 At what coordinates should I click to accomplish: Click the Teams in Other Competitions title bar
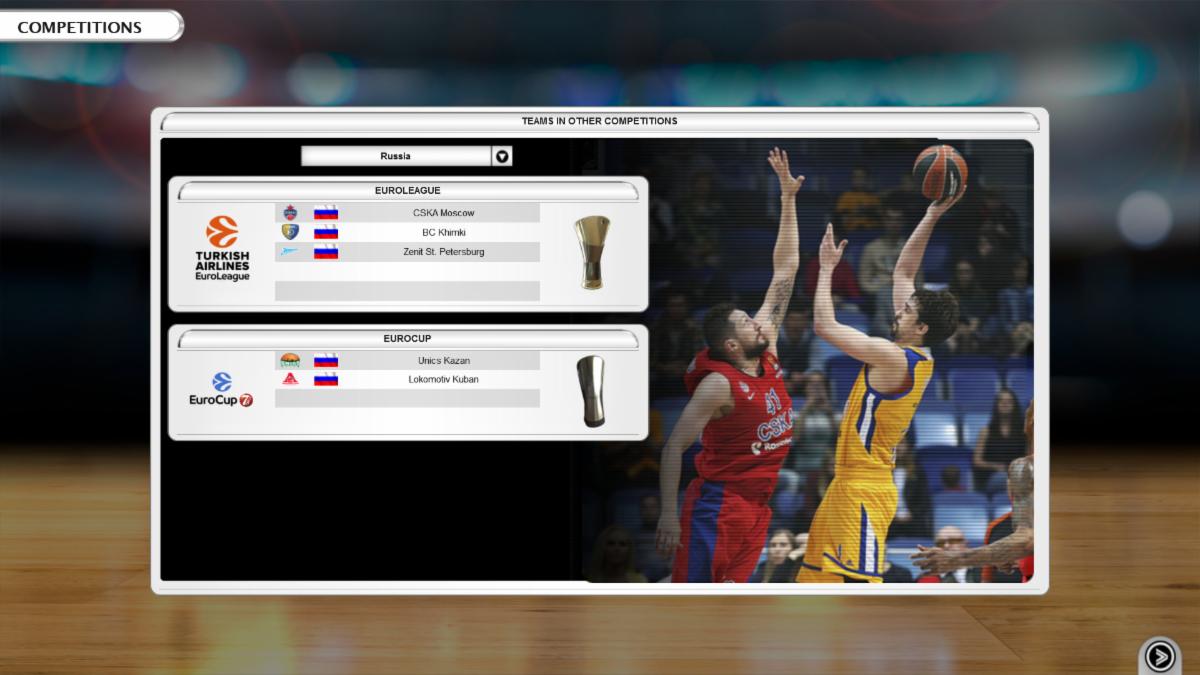click(599, 121)
